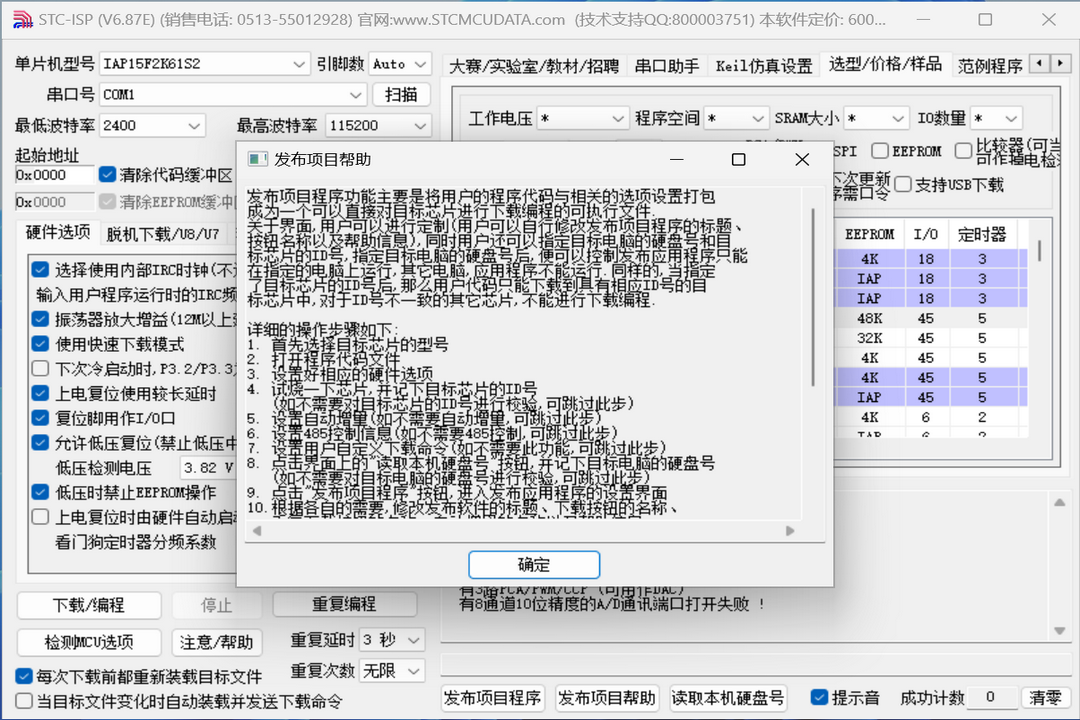
Task: Click the 确定 button in the help dialog
Action: [x=532, y=564]
